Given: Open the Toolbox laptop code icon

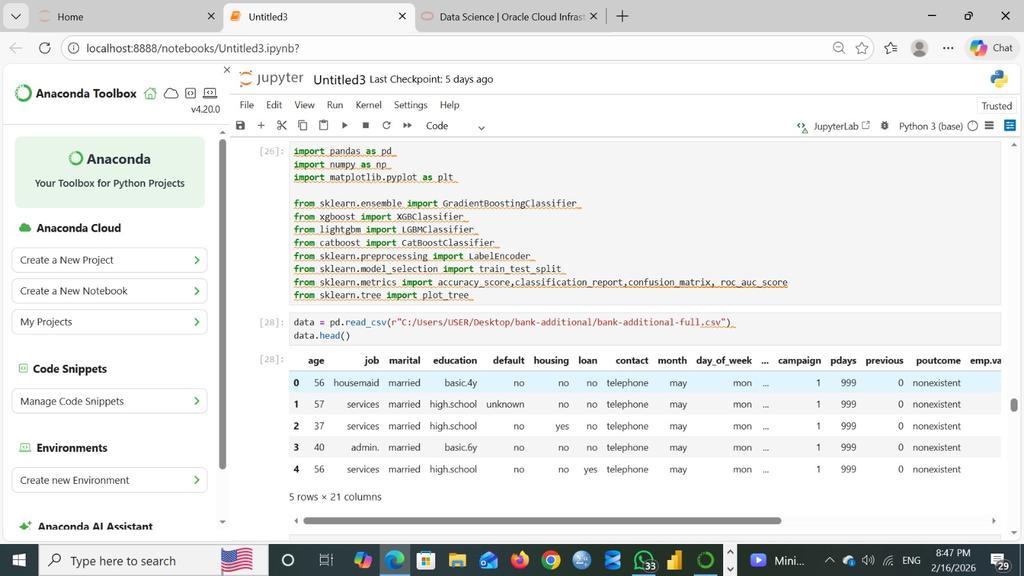Looking at the screenshot, I should pyautogui.click(x=210, y=93).
